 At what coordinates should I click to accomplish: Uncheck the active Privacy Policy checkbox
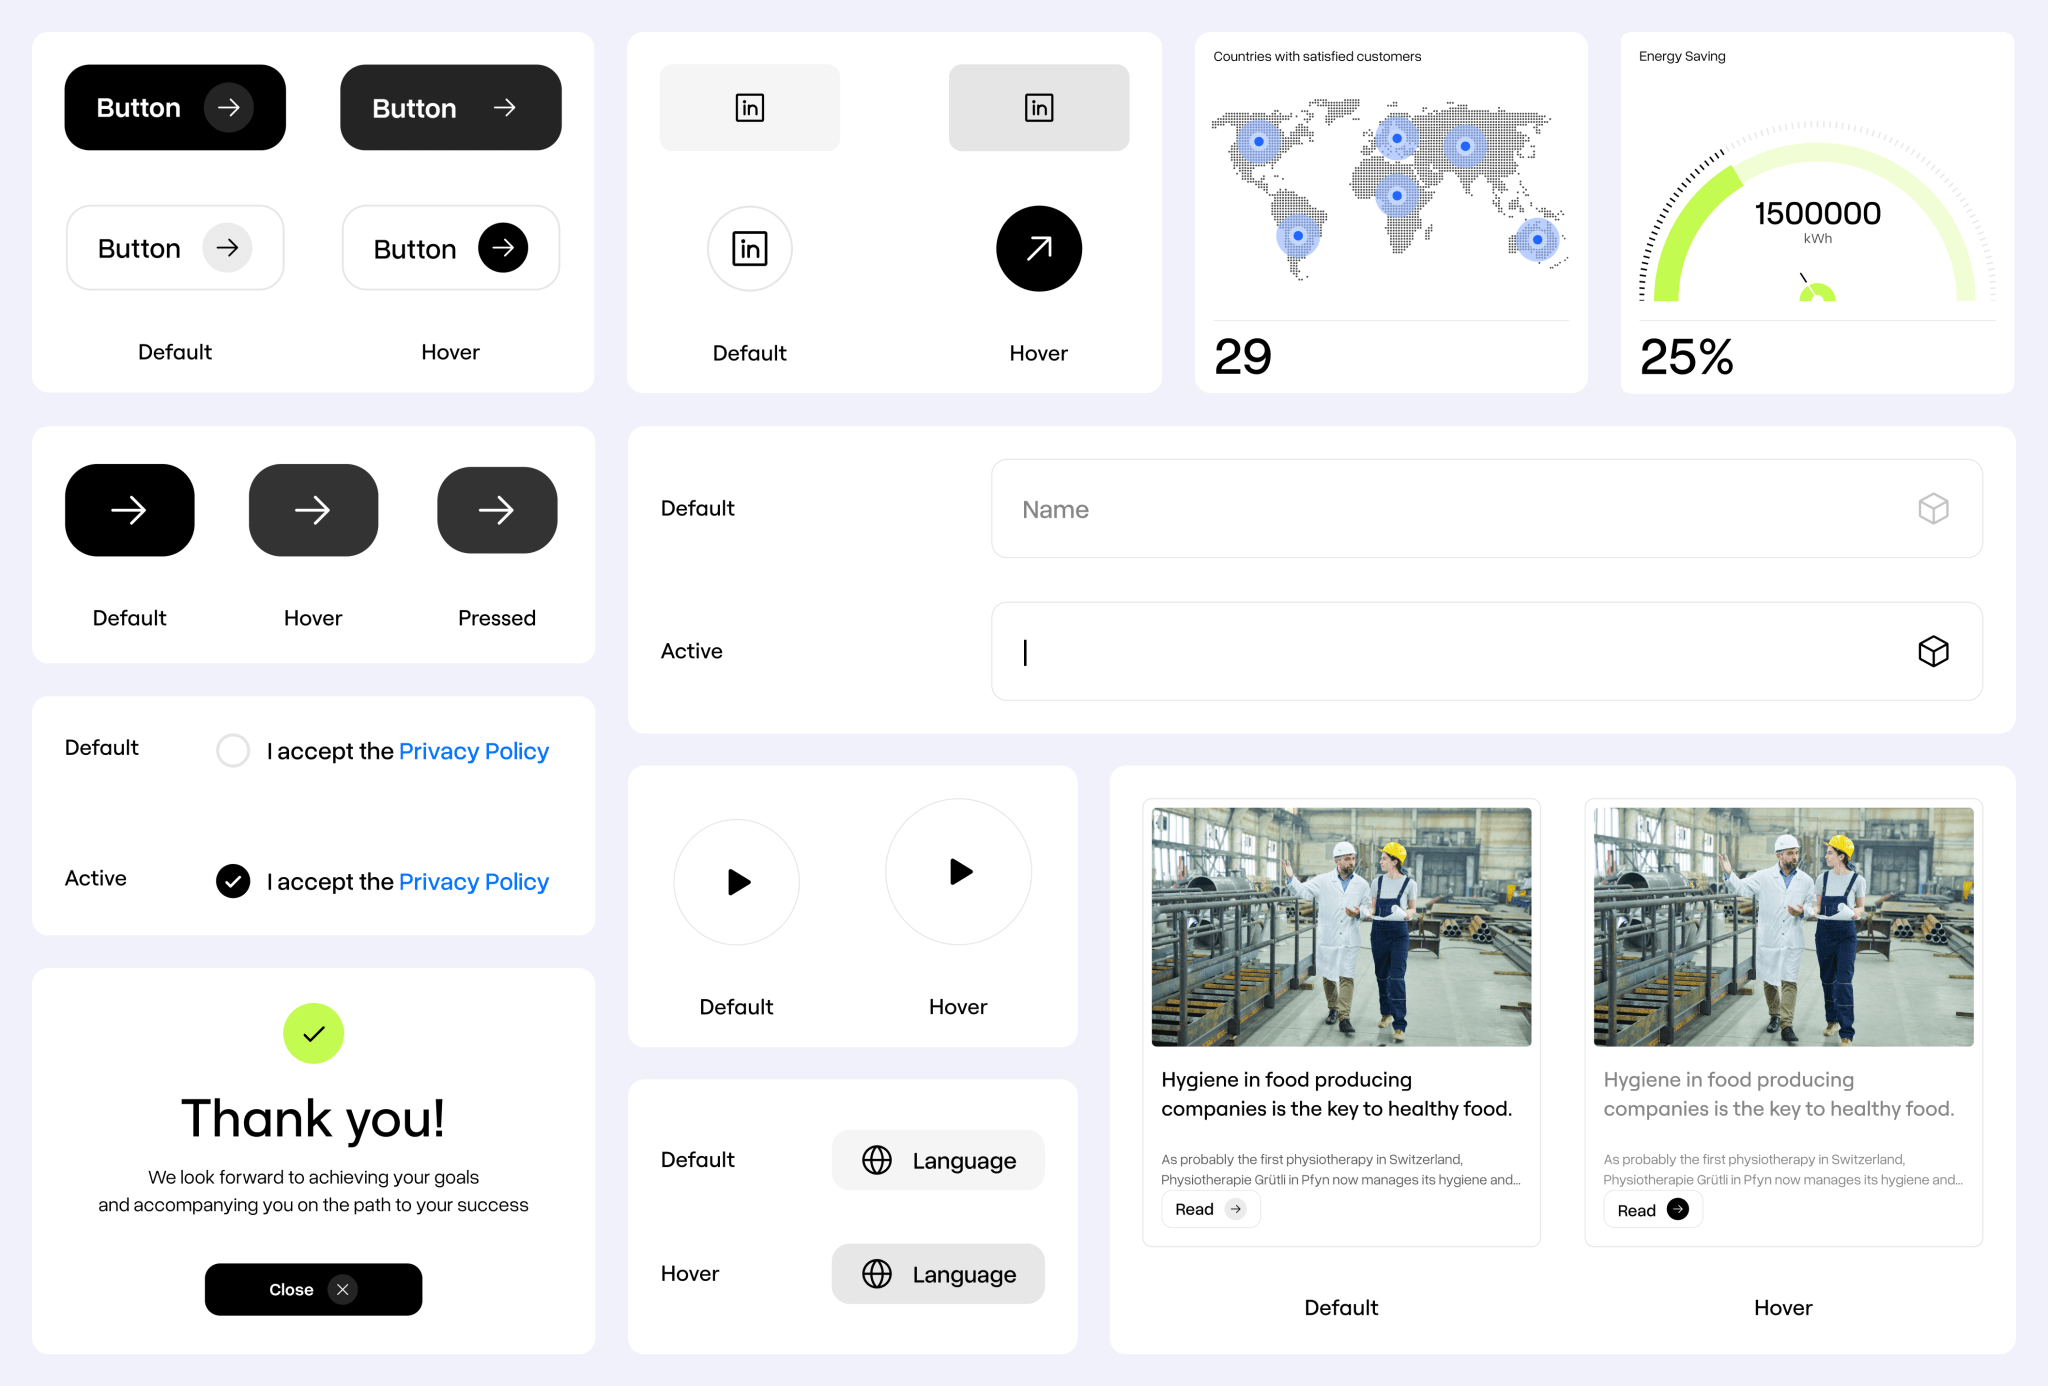(233, 881)
